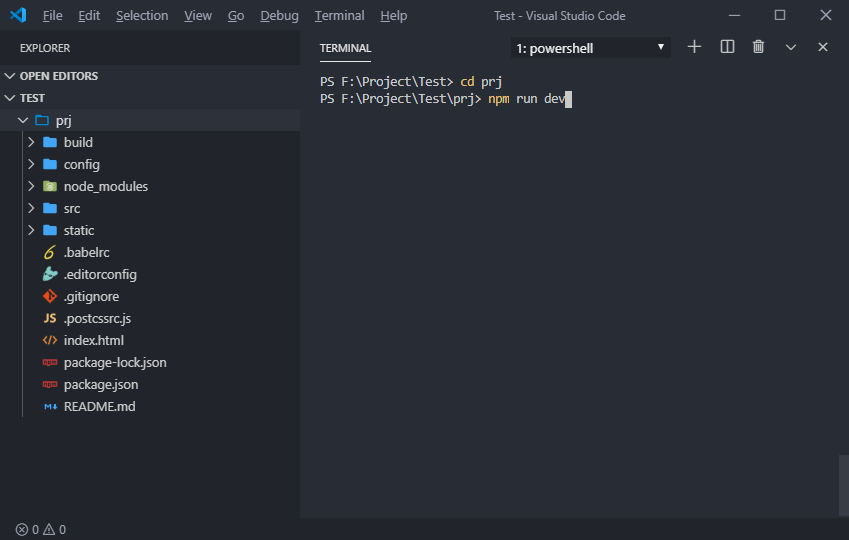
Task: Split the terminal pane
Action: point(727,47)
